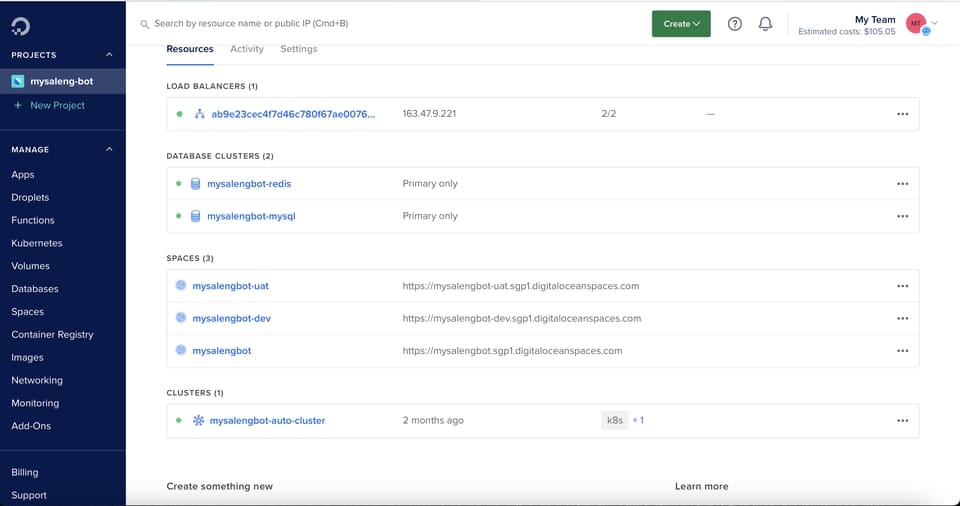The width and height of the screenshot is (960, 506).
Task: Click the space icon for mysalengbot-dev
Action: [x=181, y=318]
